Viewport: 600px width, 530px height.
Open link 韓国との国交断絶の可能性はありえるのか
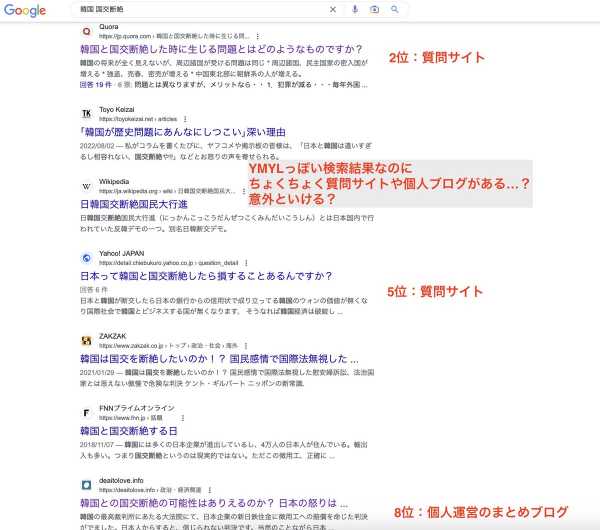coord(214,503)
